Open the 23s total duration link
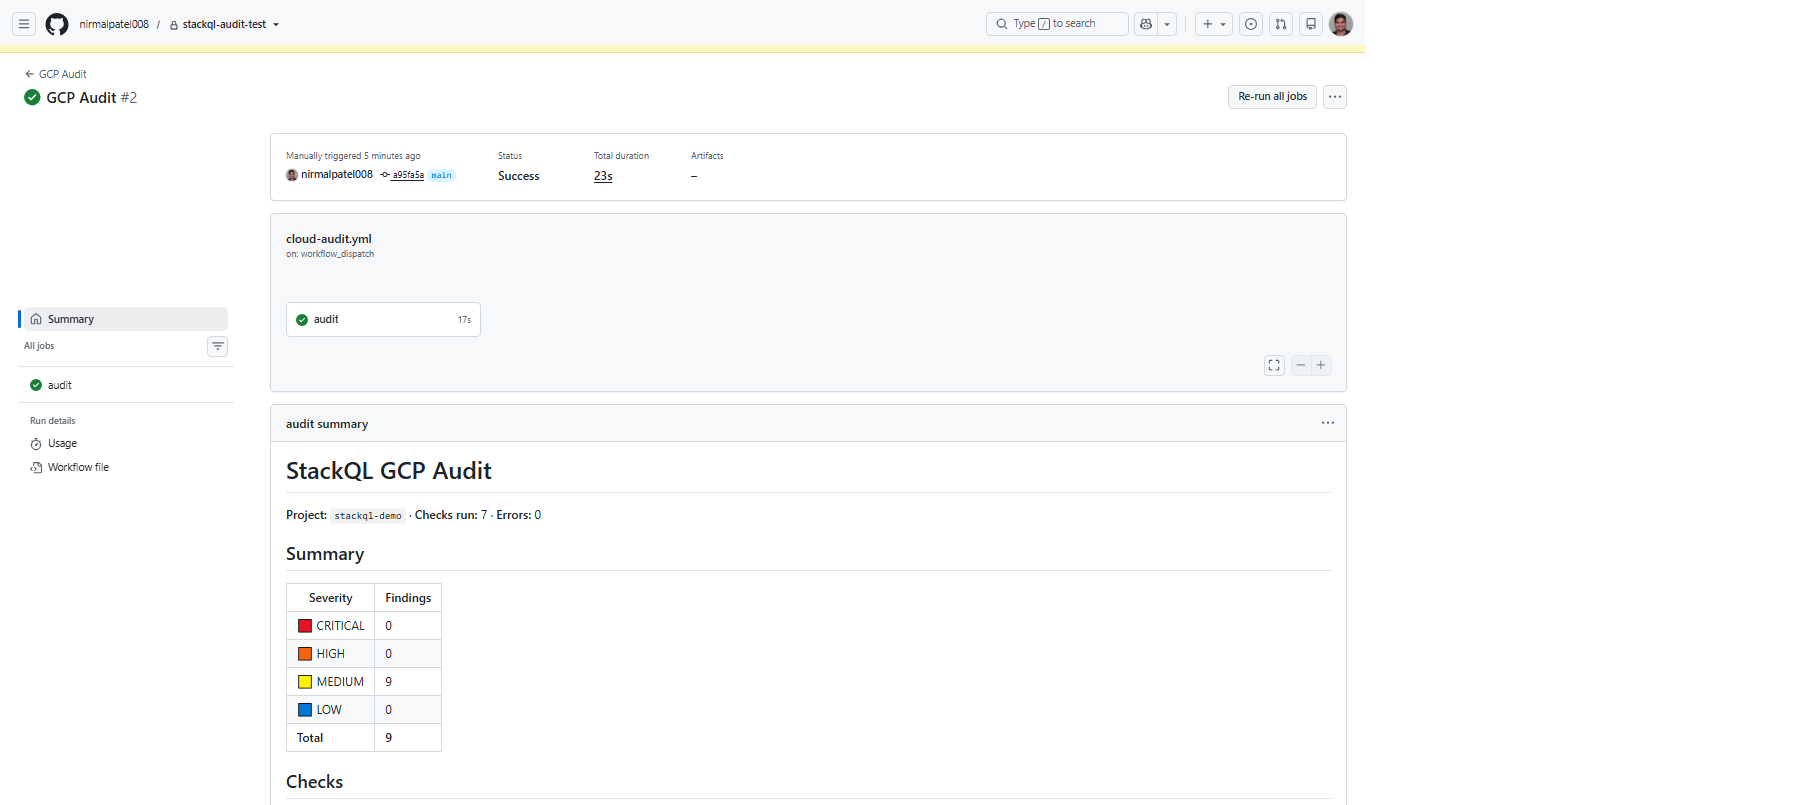The width and height of the screenshot is (1800, 805). [x=603, y=176]
